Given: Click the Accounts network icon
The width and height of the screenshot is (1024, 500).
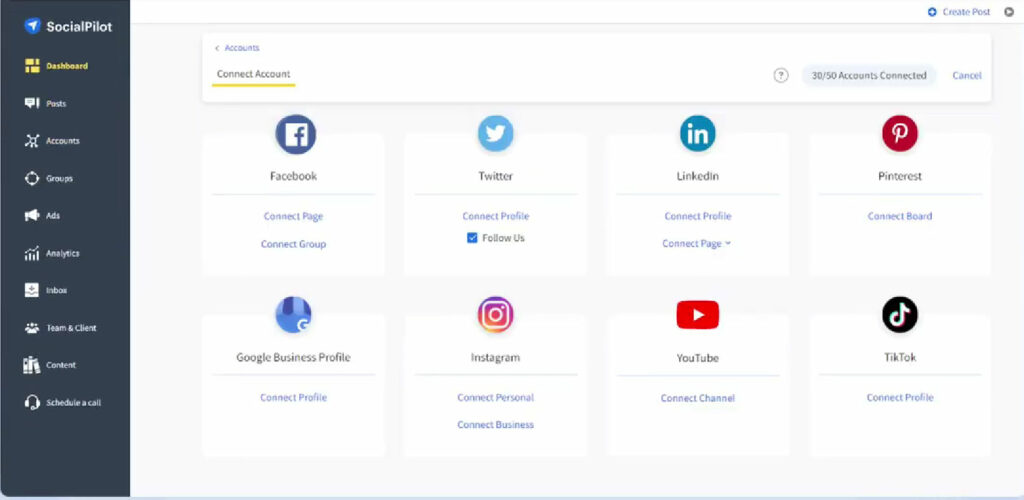Looking at the screenshot, I should point(32,141).
